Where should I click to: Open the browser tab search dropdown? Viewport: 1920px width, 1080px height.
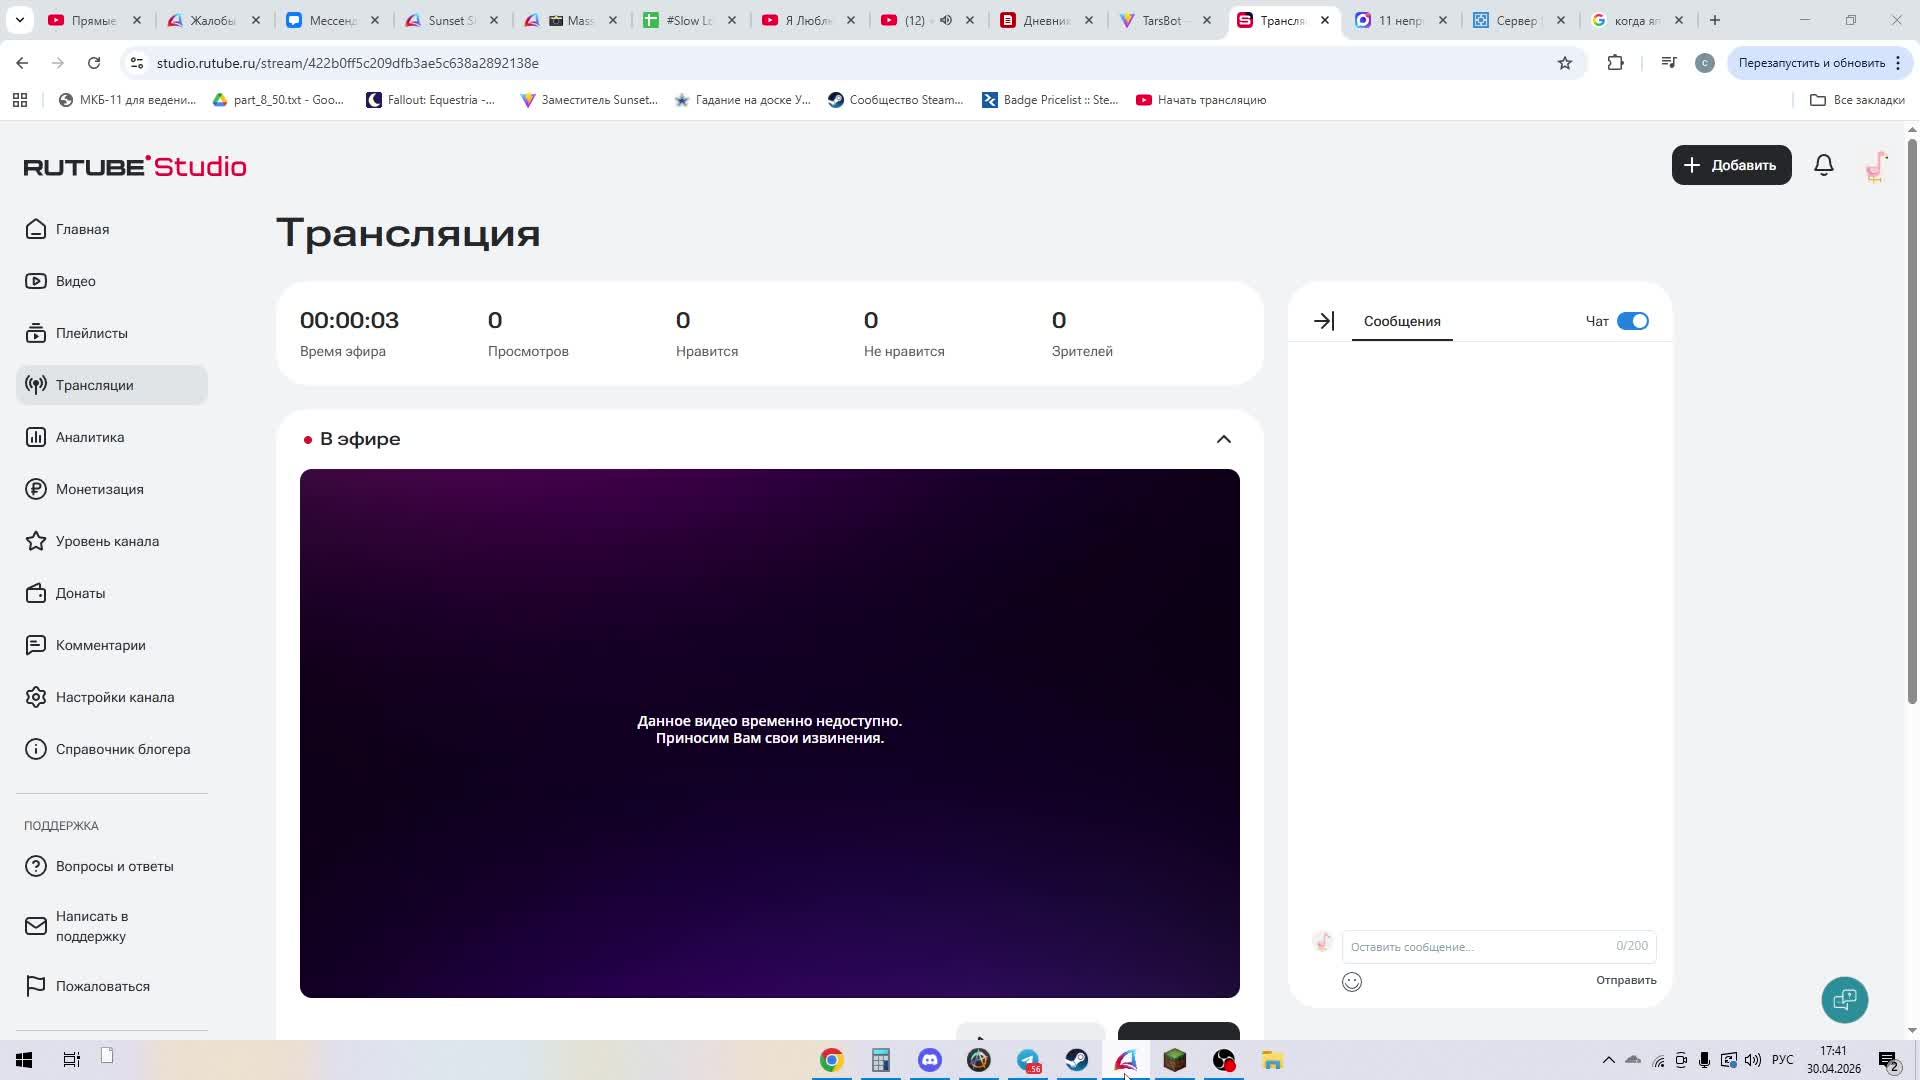(x=19, y=20)
